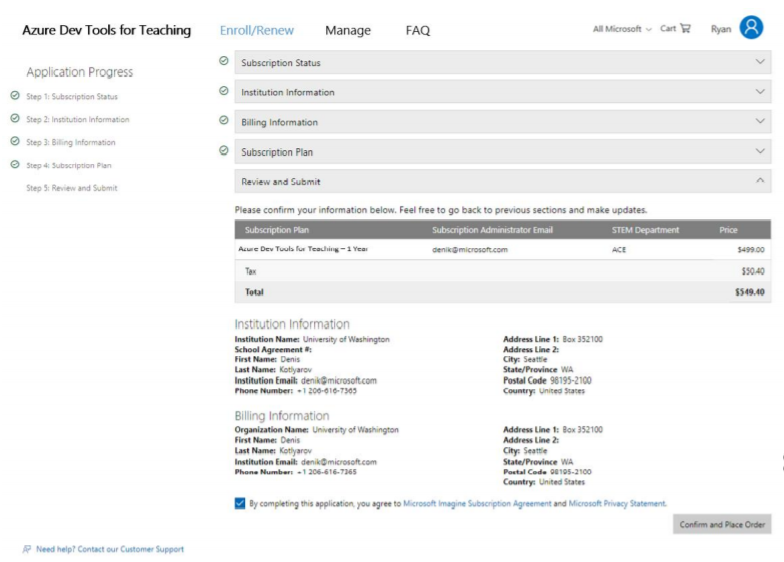Expand the Subscription Plan section chevron
784x562 pixels.
coord(760,151)
